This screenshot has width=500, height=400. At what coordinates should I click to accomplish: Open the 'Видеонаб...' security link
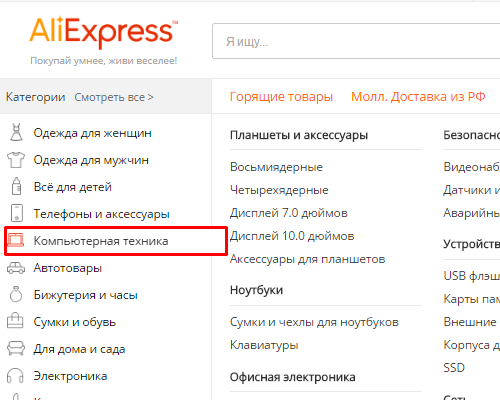point(471,167)
